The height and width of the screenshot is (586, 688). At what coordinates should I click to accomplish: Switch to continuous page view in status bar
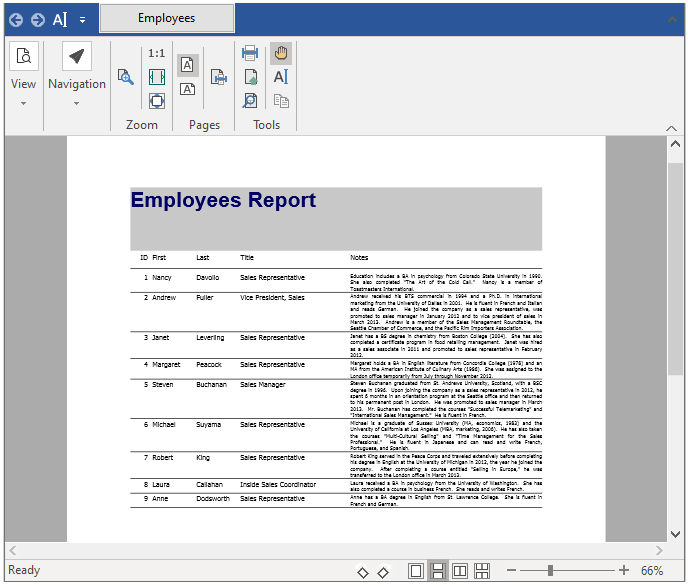pos(438,571)
